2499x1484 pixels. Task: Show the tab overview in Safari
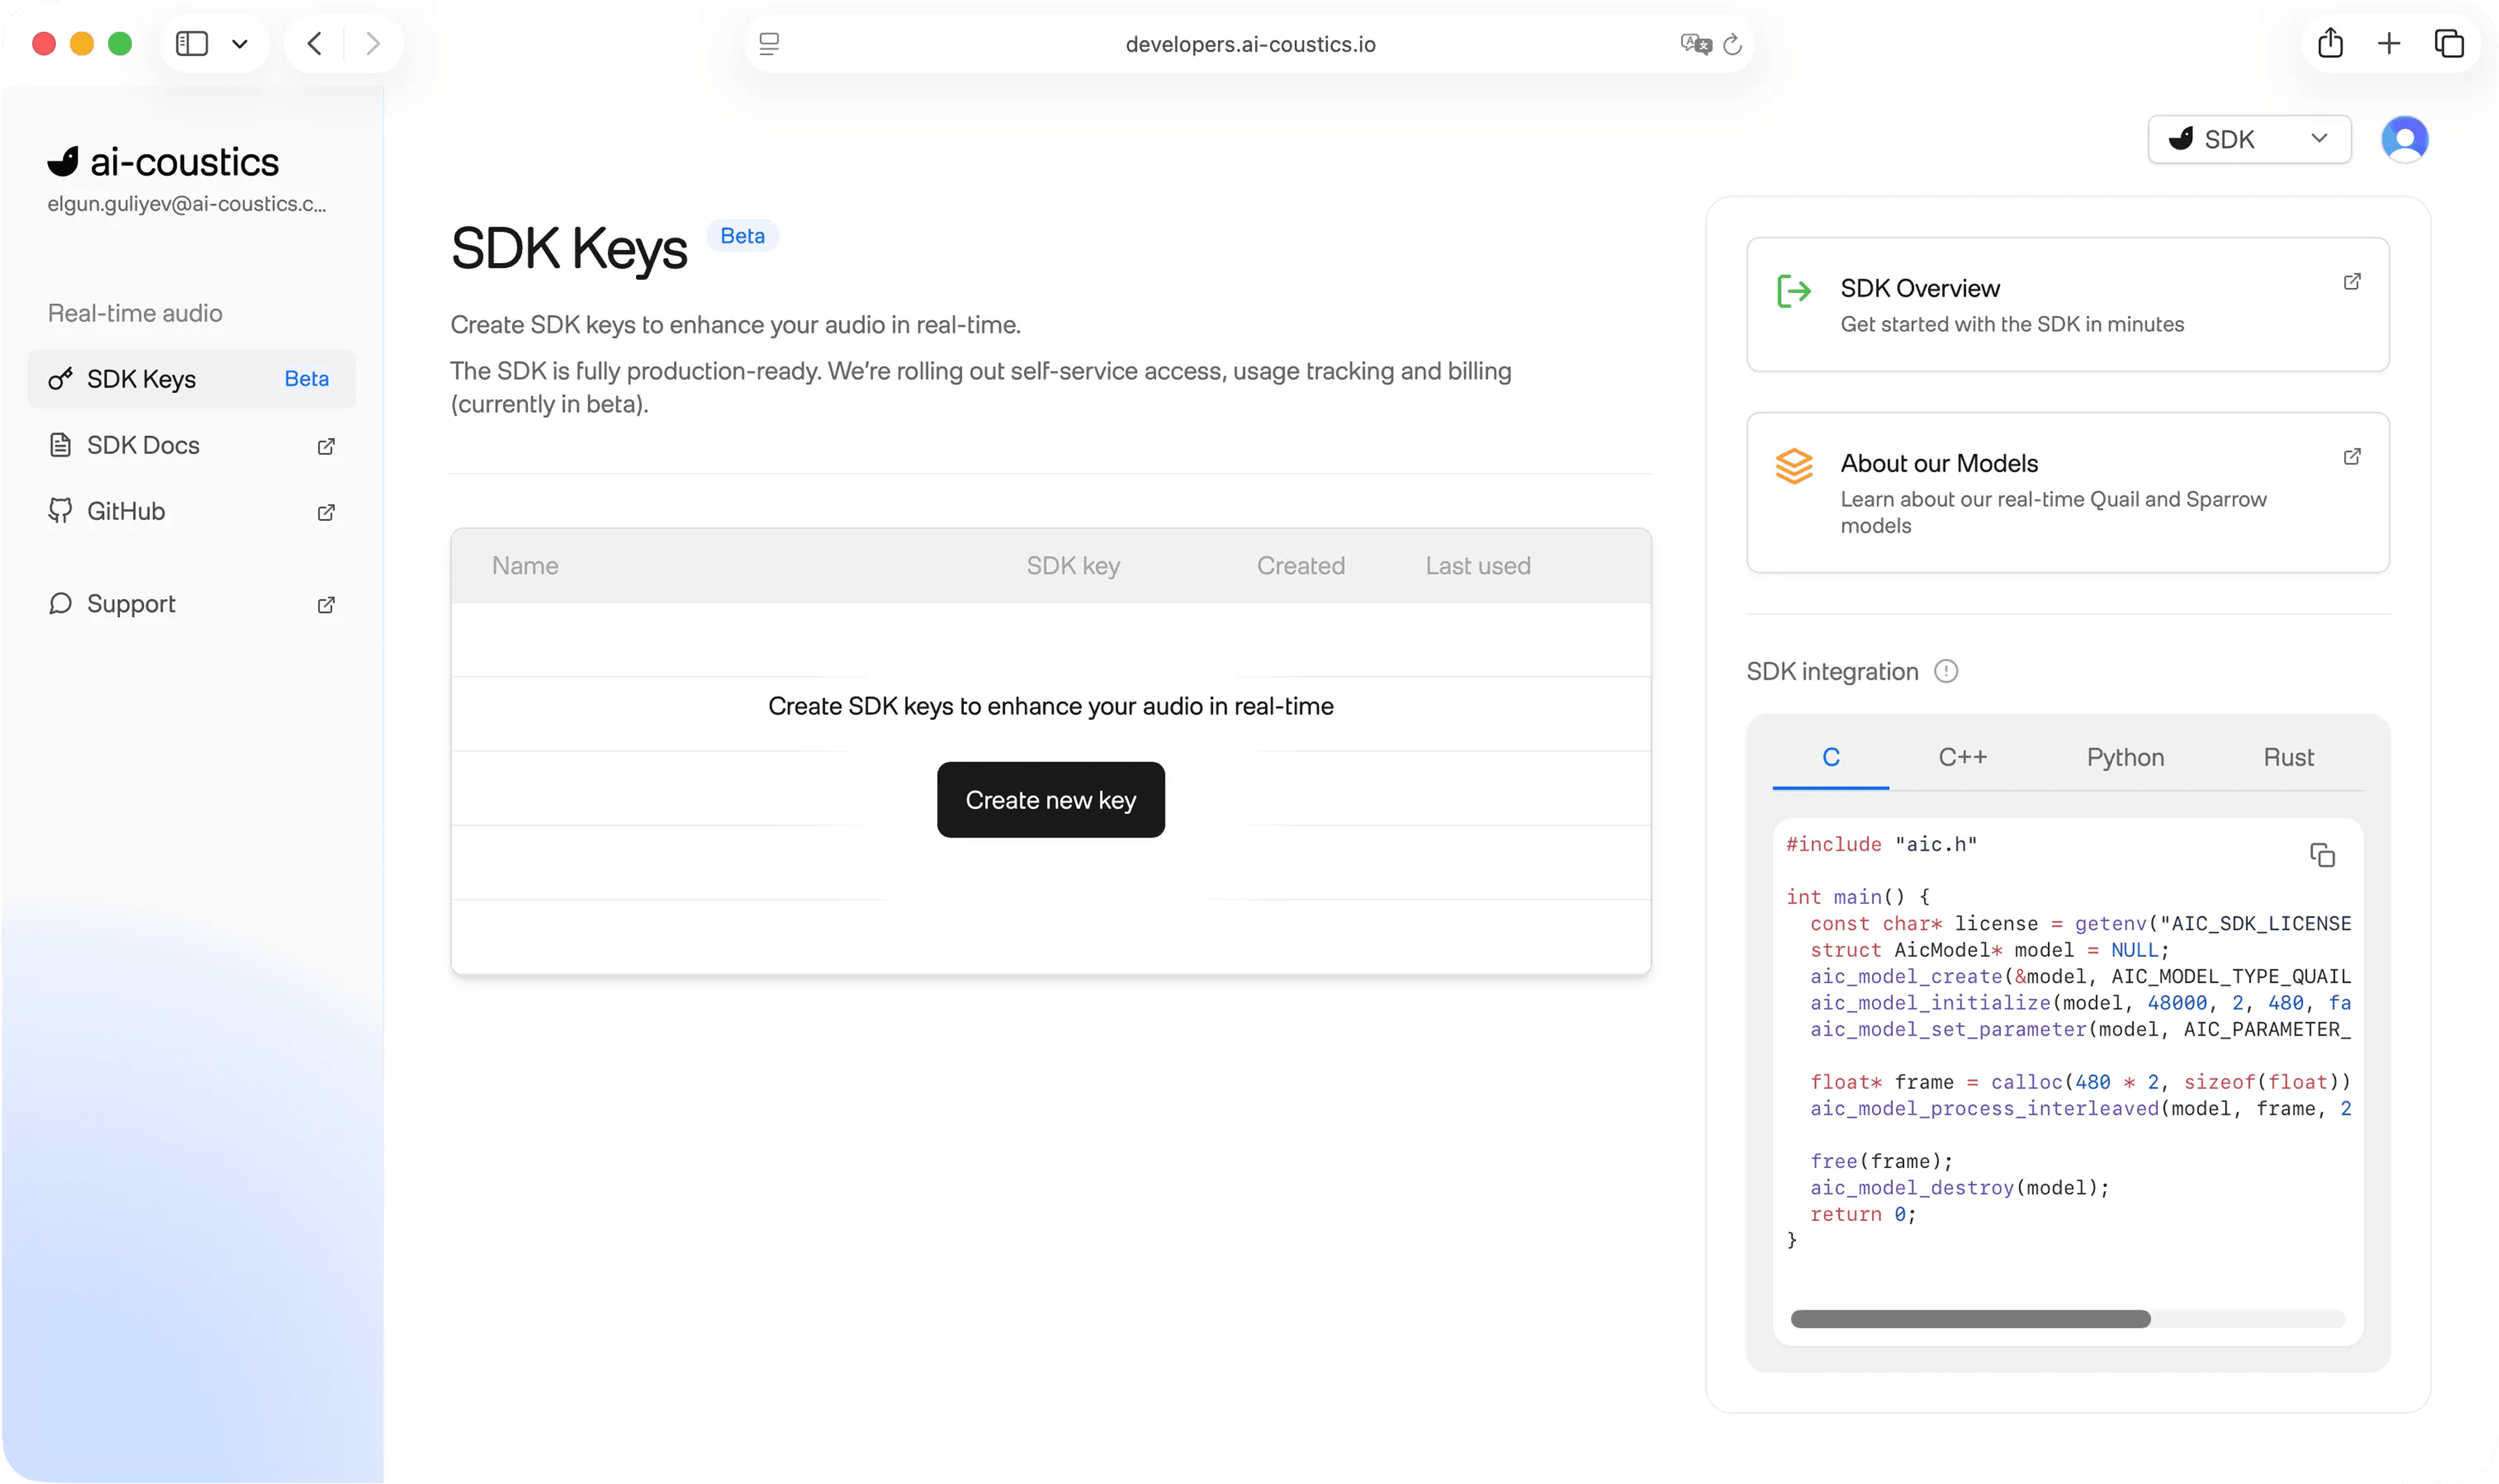tap(2449, 43)
